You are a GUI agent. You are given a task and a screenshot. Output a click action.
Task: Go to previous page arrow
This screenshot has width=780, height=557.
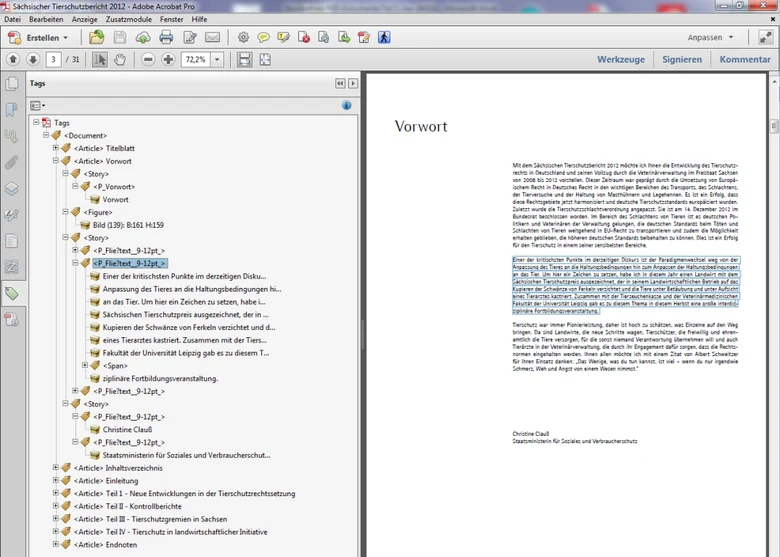click(x=13, y=59)
